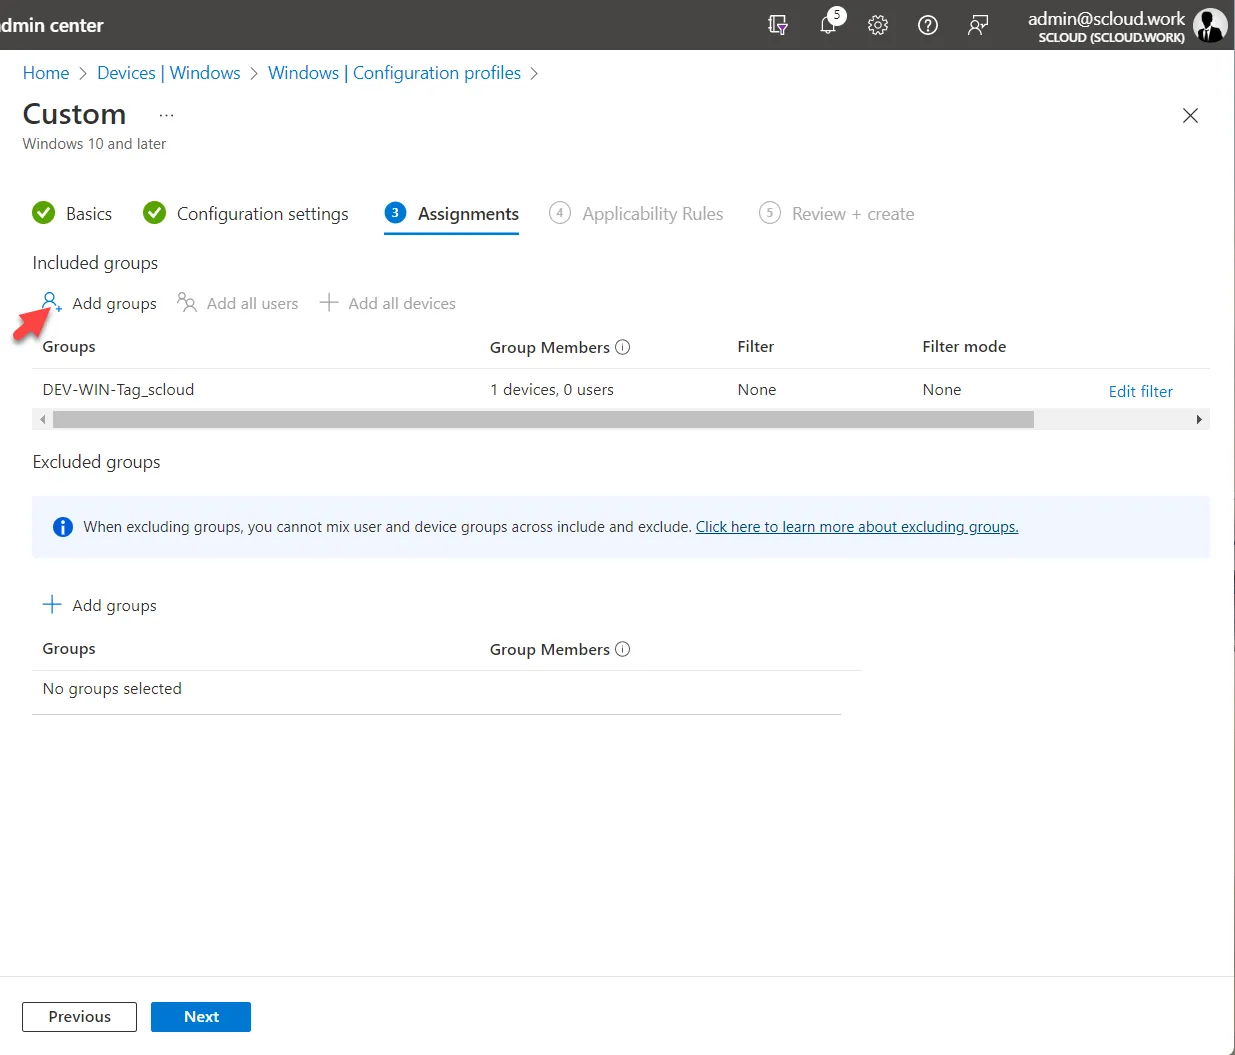Viewport: 1235px width, 1055px height.
Task: Open Windows | Configuration profiles breadcrumb
Action: pyautogui.click(x=394, y=73)
